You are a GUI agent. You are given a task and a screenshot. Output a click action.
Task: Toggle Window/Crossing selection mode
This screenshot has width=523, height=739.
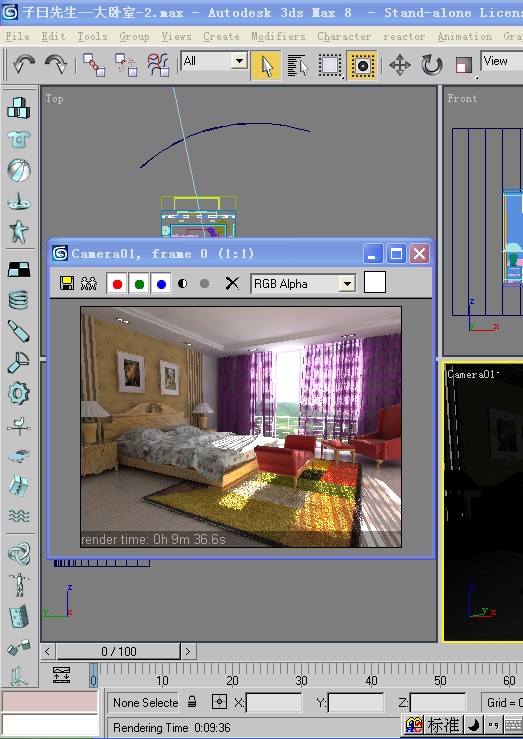click(x=362, y=66)
